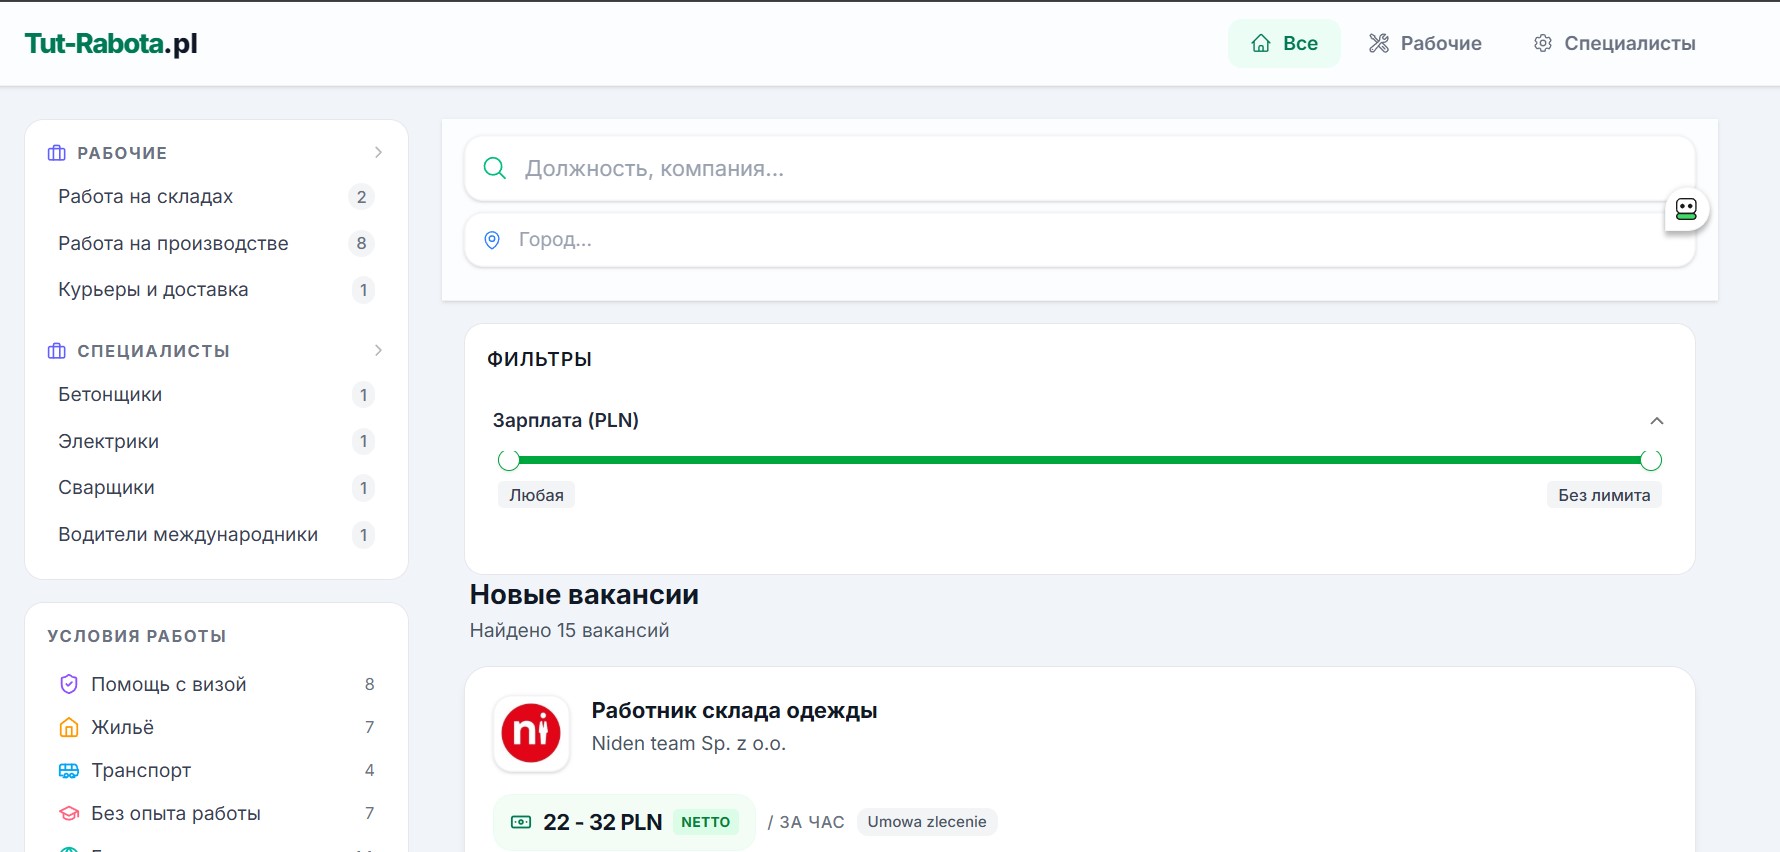This screenshot has width=1780, height=852.
Task: Click the count badge 2 beside Работа на складах
Action: [362, 197]
